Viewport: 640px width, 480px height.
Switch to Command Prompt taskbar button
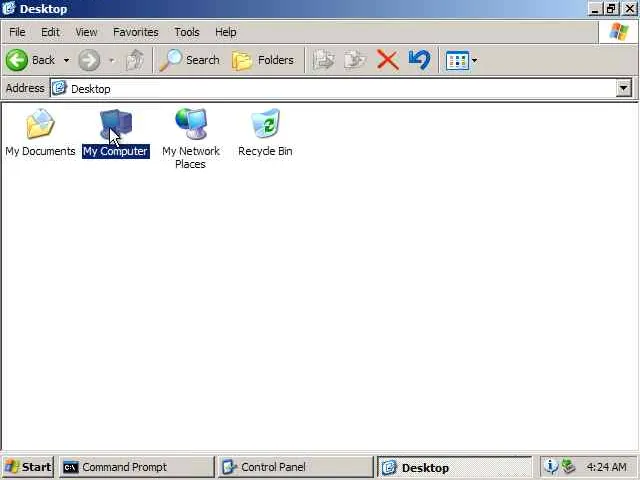click(x=137, y=467)
